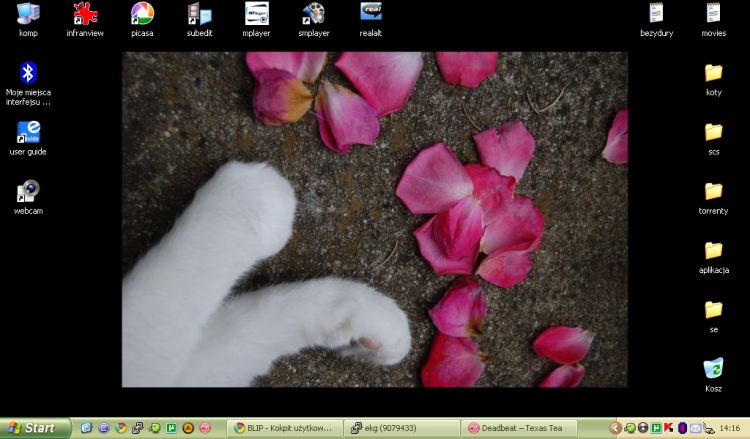This screenshot has width=750, height=439.
Task: Launch the mplayer desktop shortcut
Action: (x=257, y=14)
